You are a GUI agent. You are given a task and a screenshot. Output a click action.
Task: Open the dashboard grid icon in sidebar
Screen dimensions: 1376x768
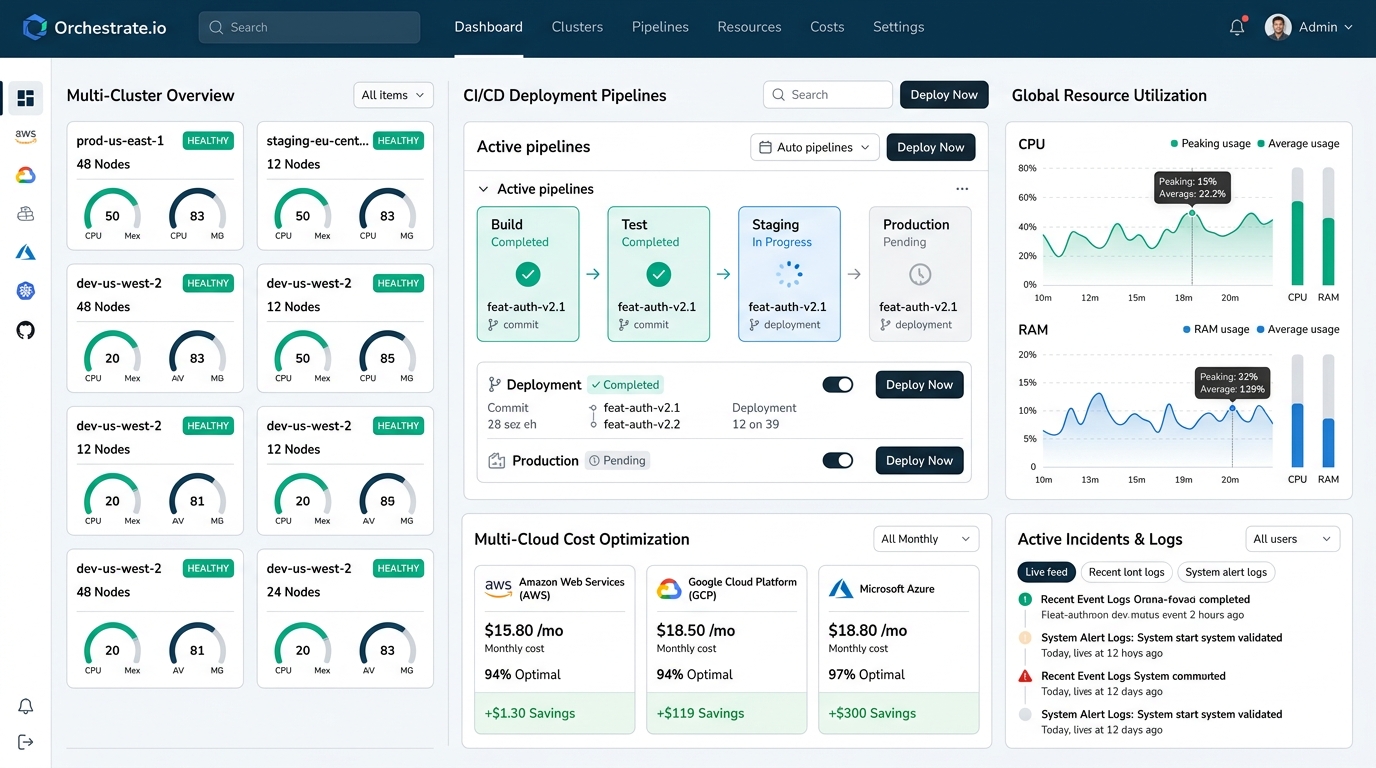click(x=26, y=98)
